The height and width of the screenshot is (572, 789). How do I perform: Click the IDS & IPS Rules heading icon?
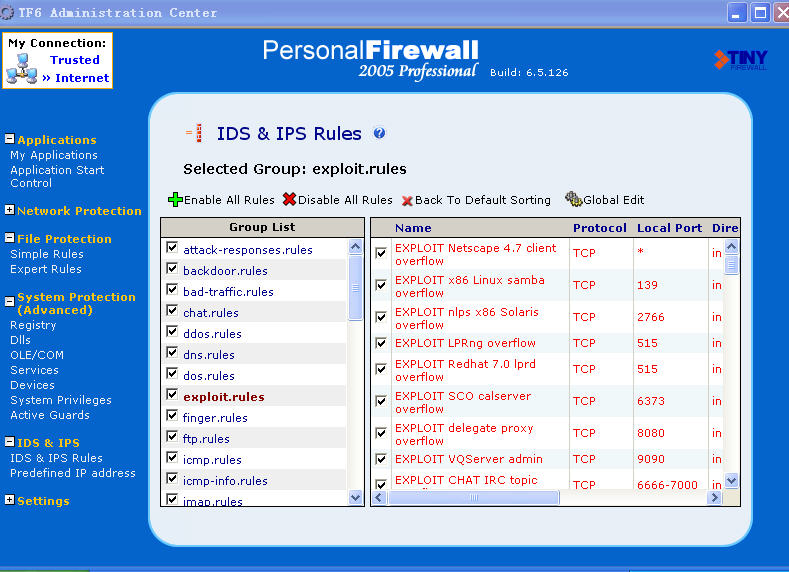pos(195,133)
